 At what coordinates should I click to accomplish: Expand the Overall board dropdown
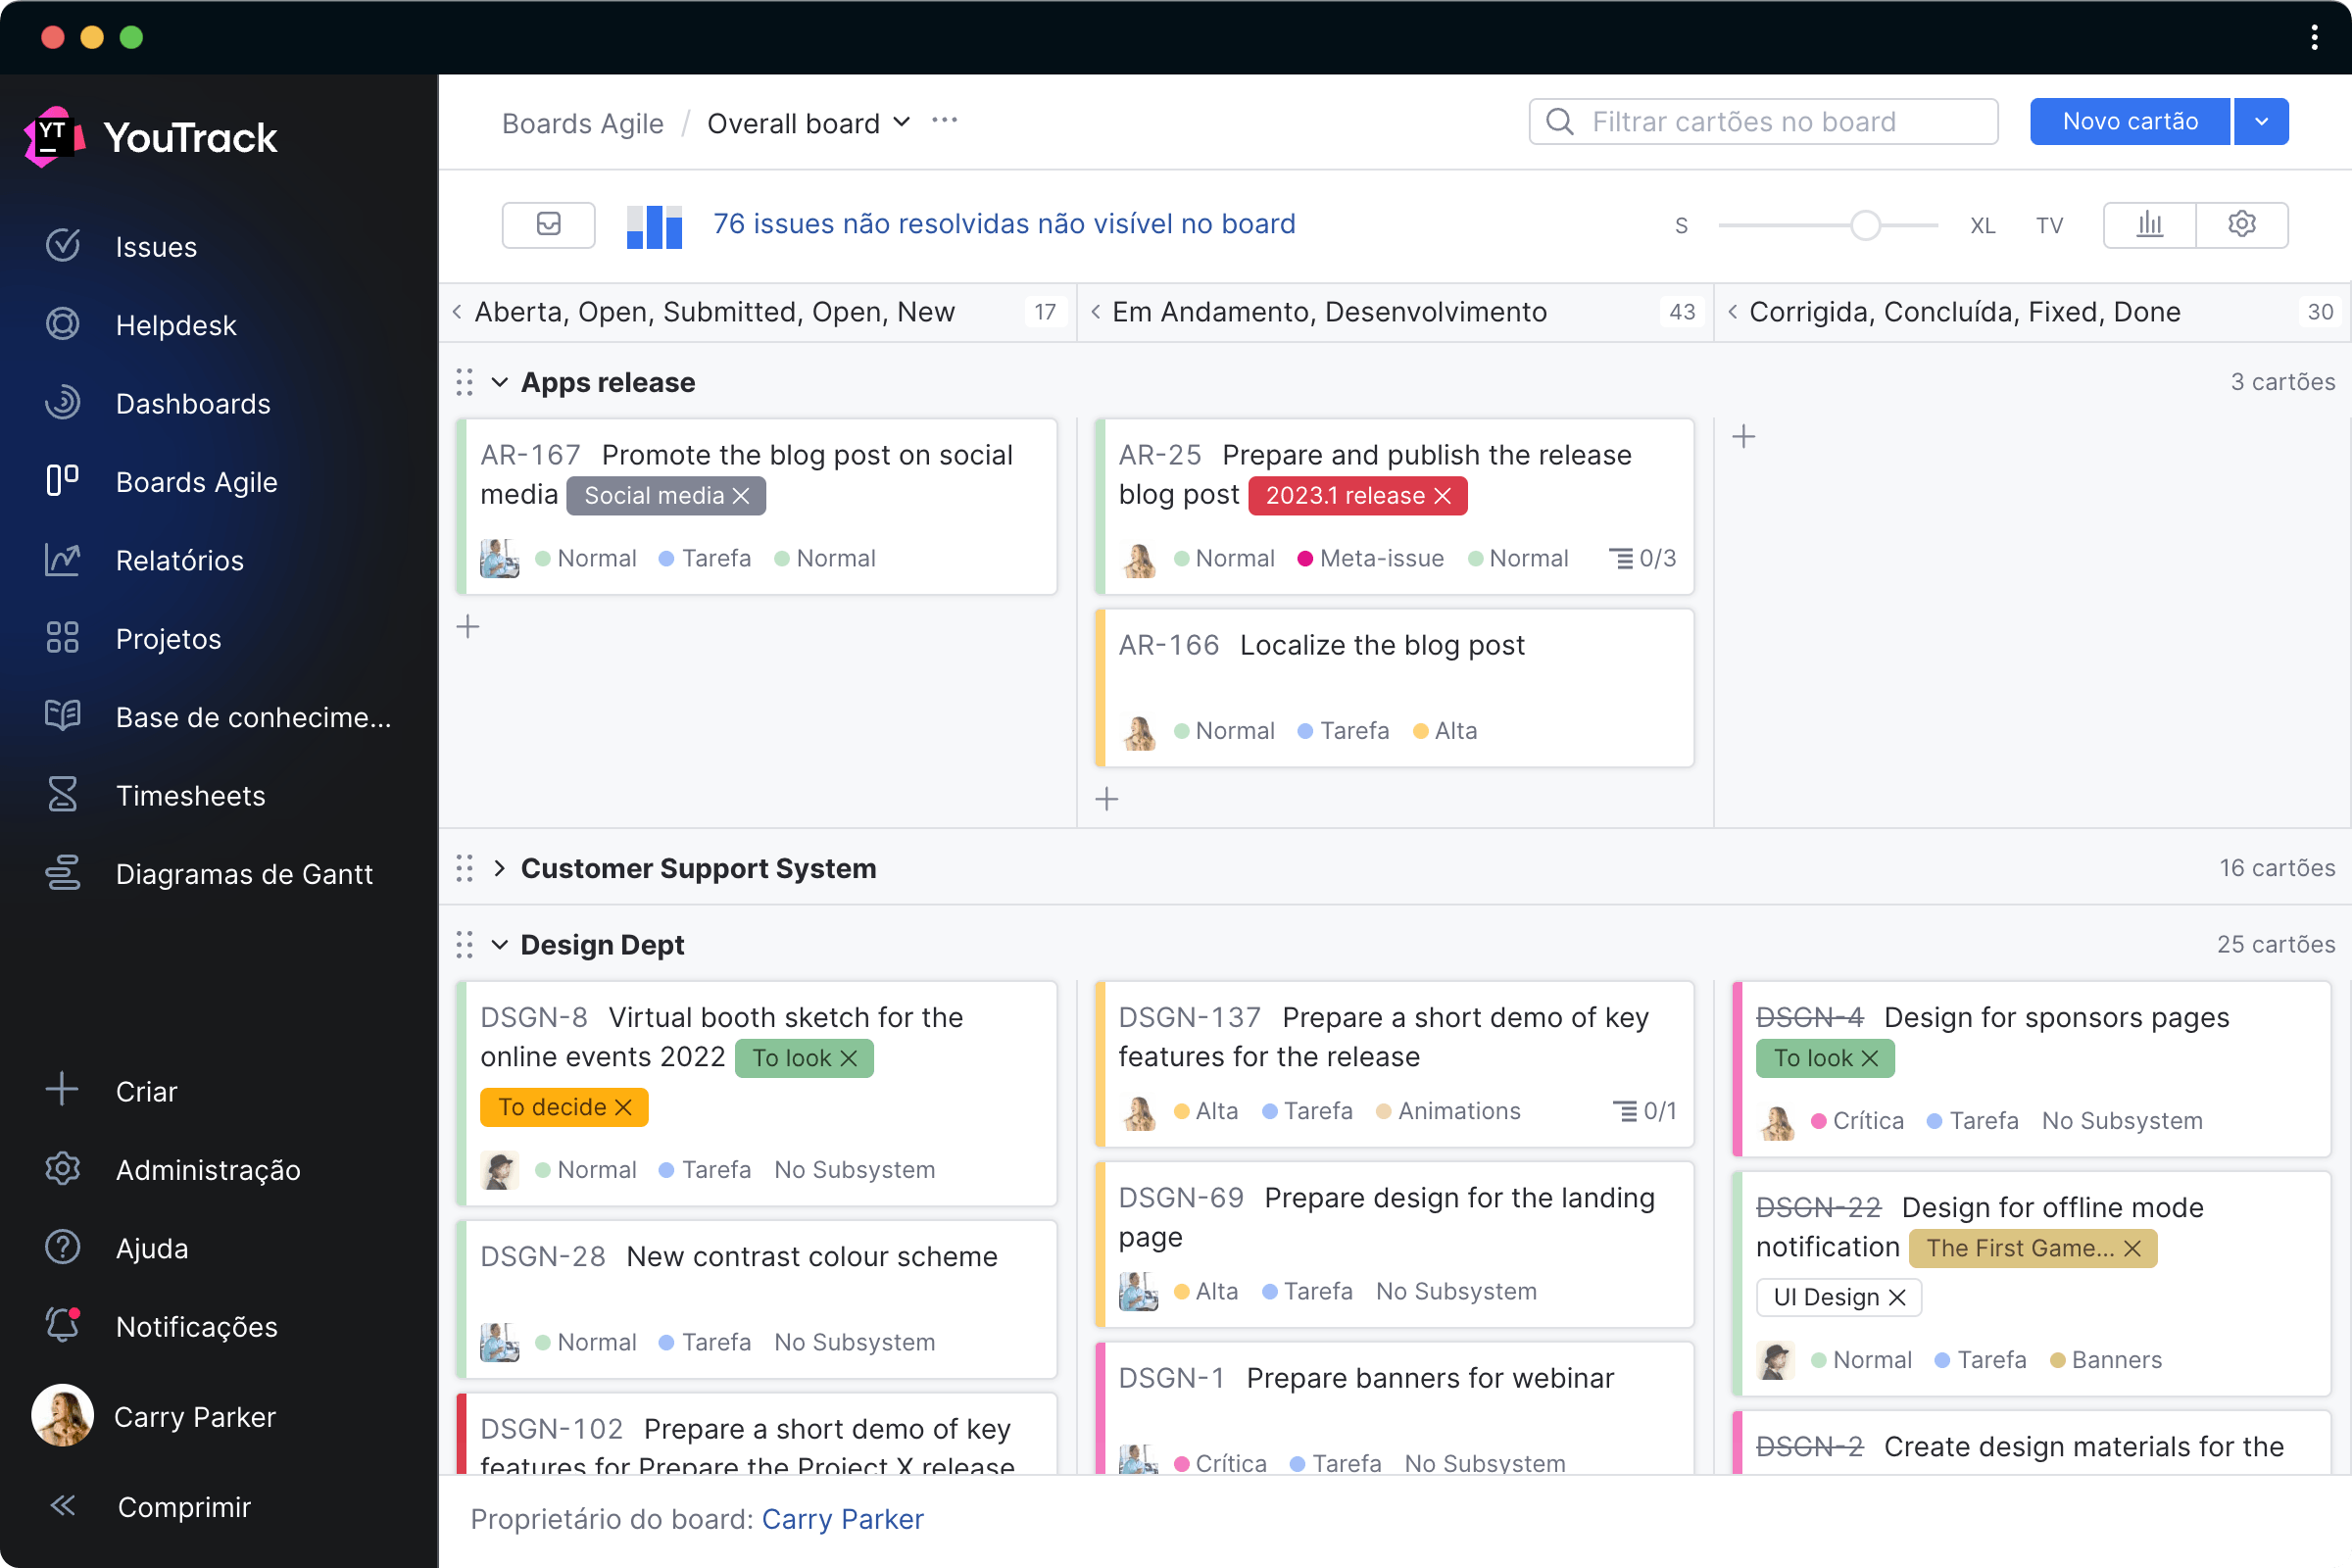pyautogui.click(x=905, y=122)
